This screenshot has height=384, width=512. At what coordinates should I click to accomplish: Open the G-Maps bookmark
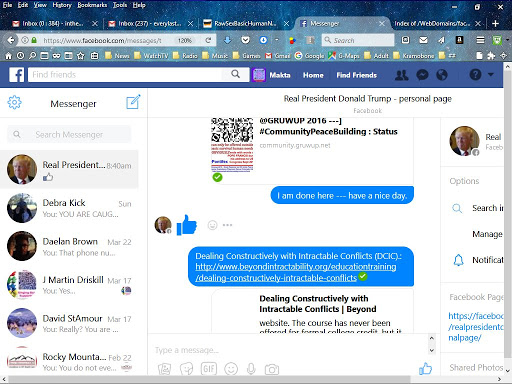pyautogui.click(x=344, y=56)
